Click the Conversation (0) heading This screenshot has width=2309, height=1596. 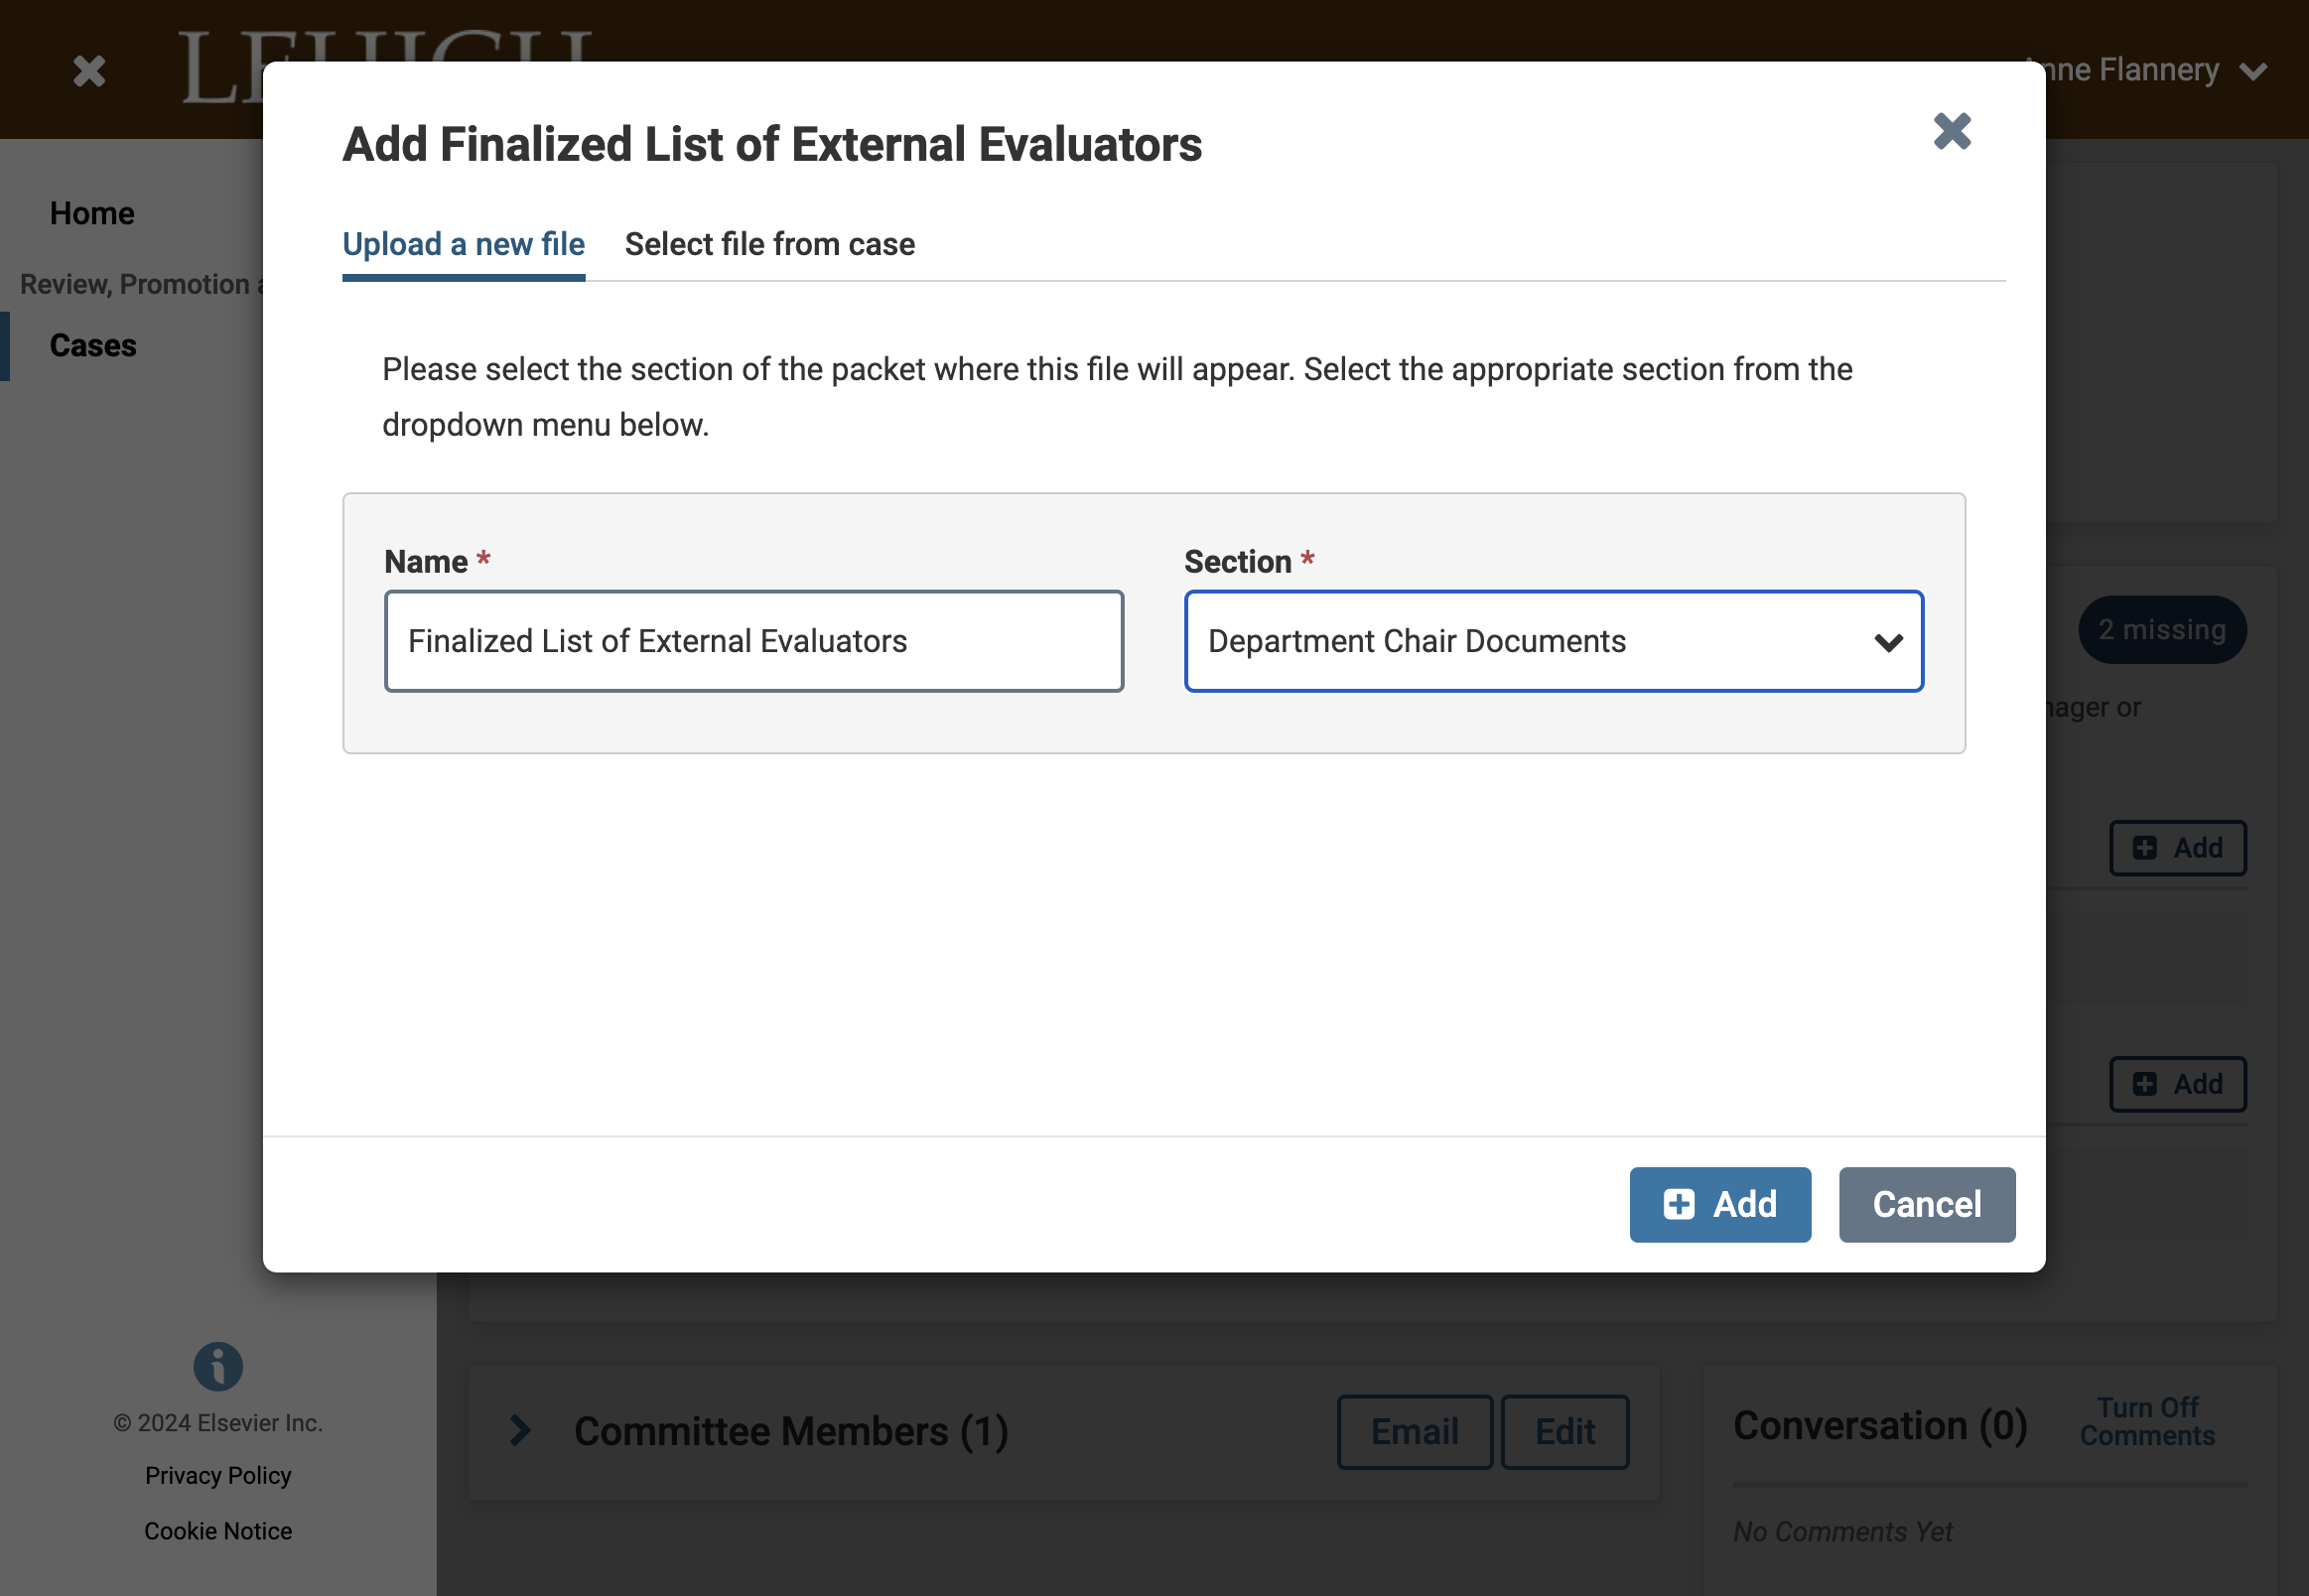pyautogui.click(x=1879, y=1425)
